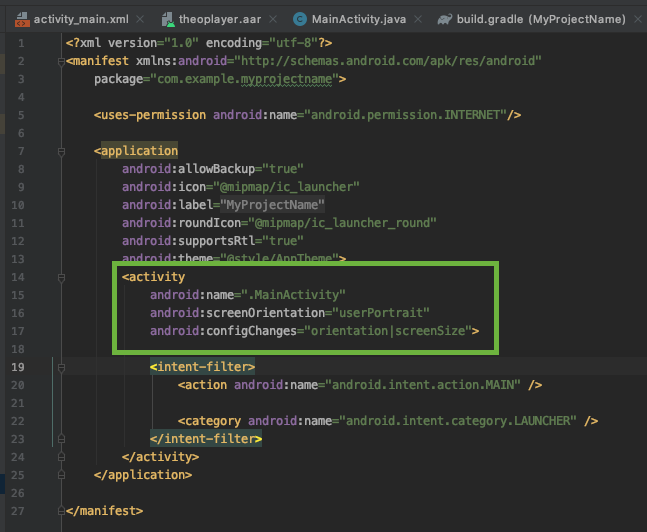This screenshot has width=647, height=532.
Task: Switch to the activity_main.xml tab
Action: [75, 19]
